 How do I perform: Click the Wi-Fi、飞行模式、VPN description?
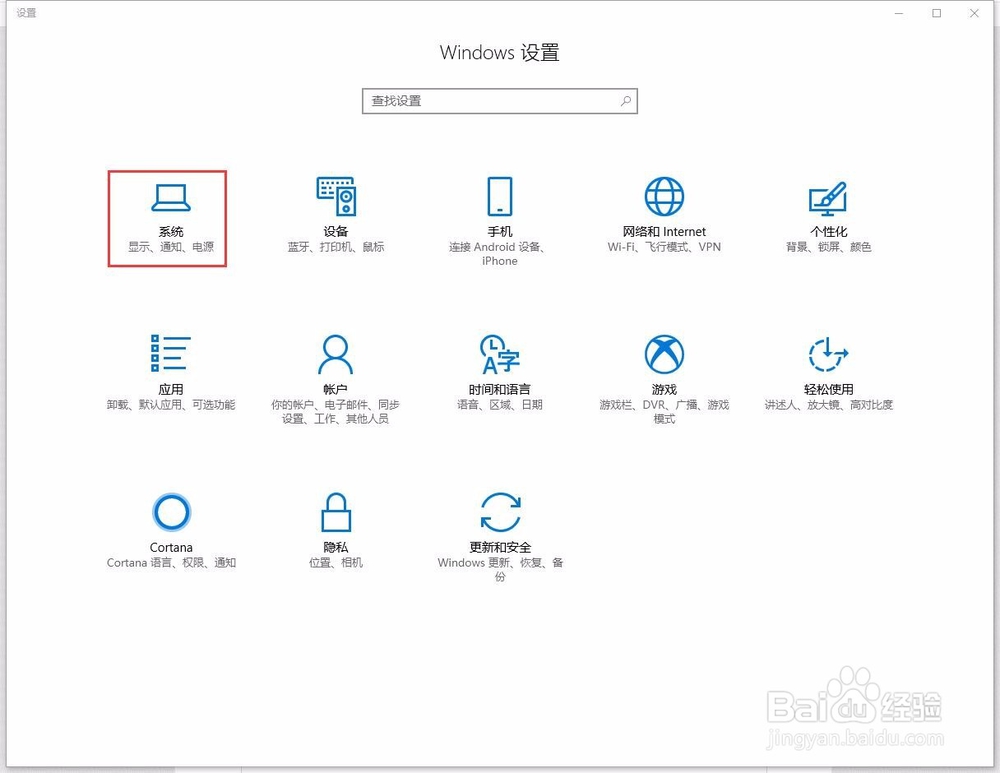[x=664, y=247]
